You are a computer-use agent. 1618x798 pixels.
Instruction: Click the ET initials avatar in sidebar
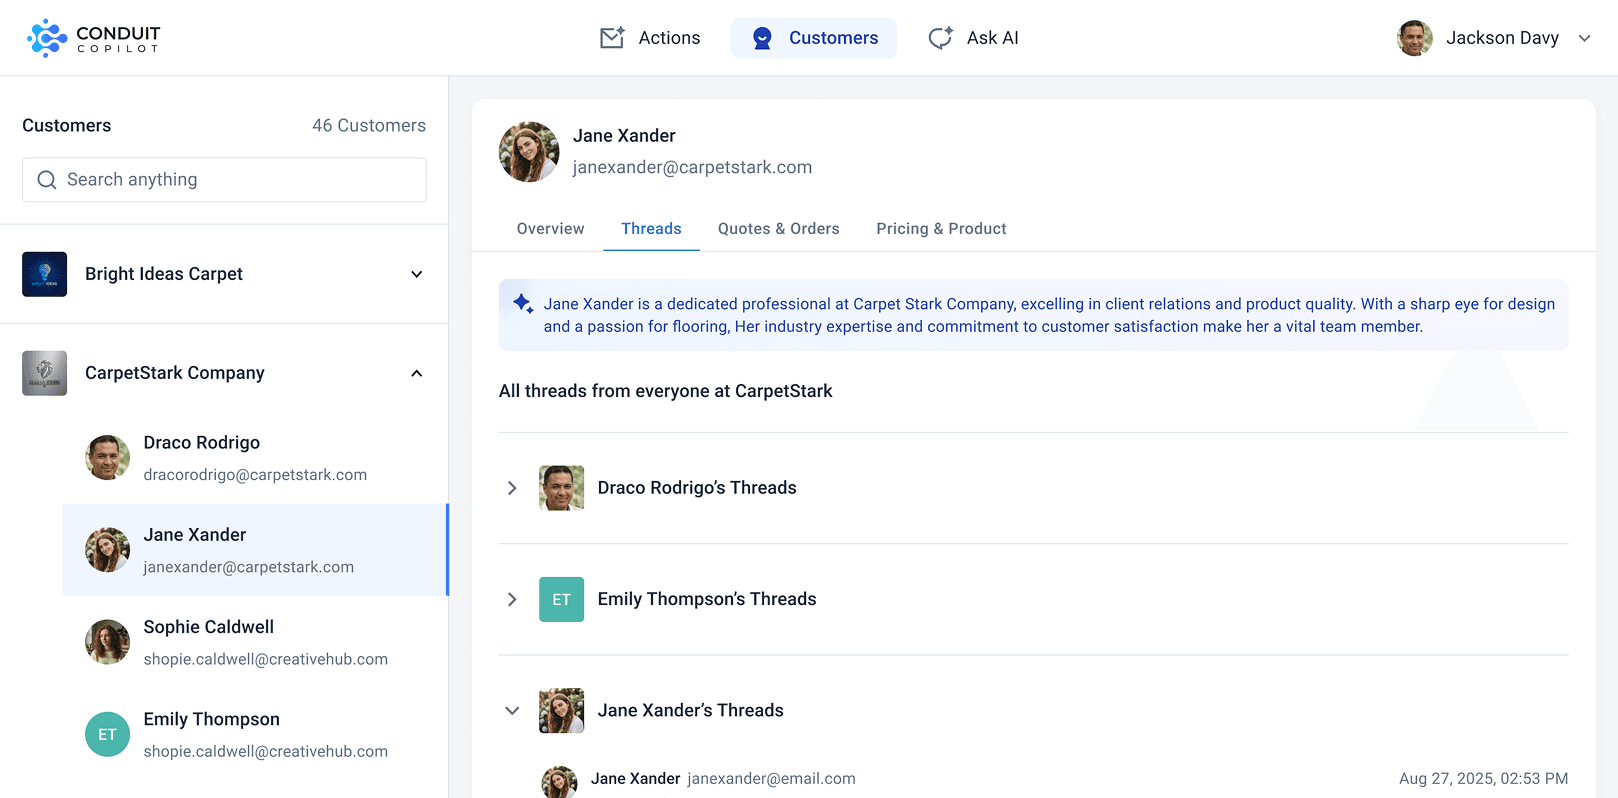coord(108,734)
